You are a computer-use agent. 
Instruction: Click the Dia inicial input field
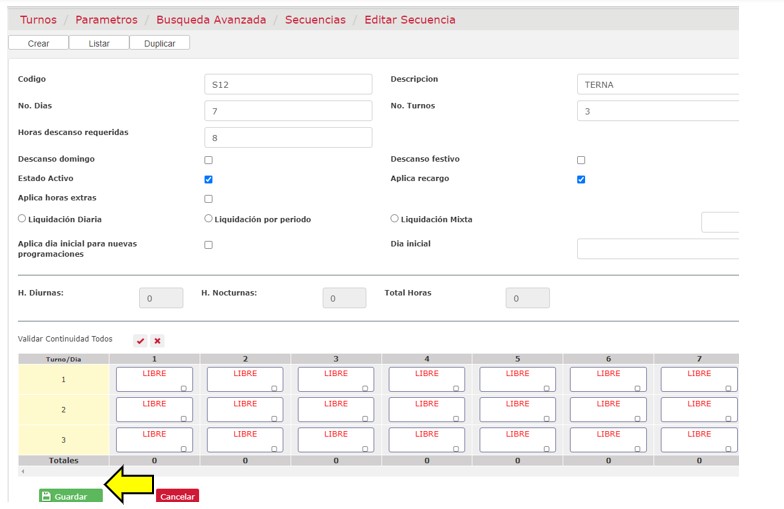[x=658, y=249]
